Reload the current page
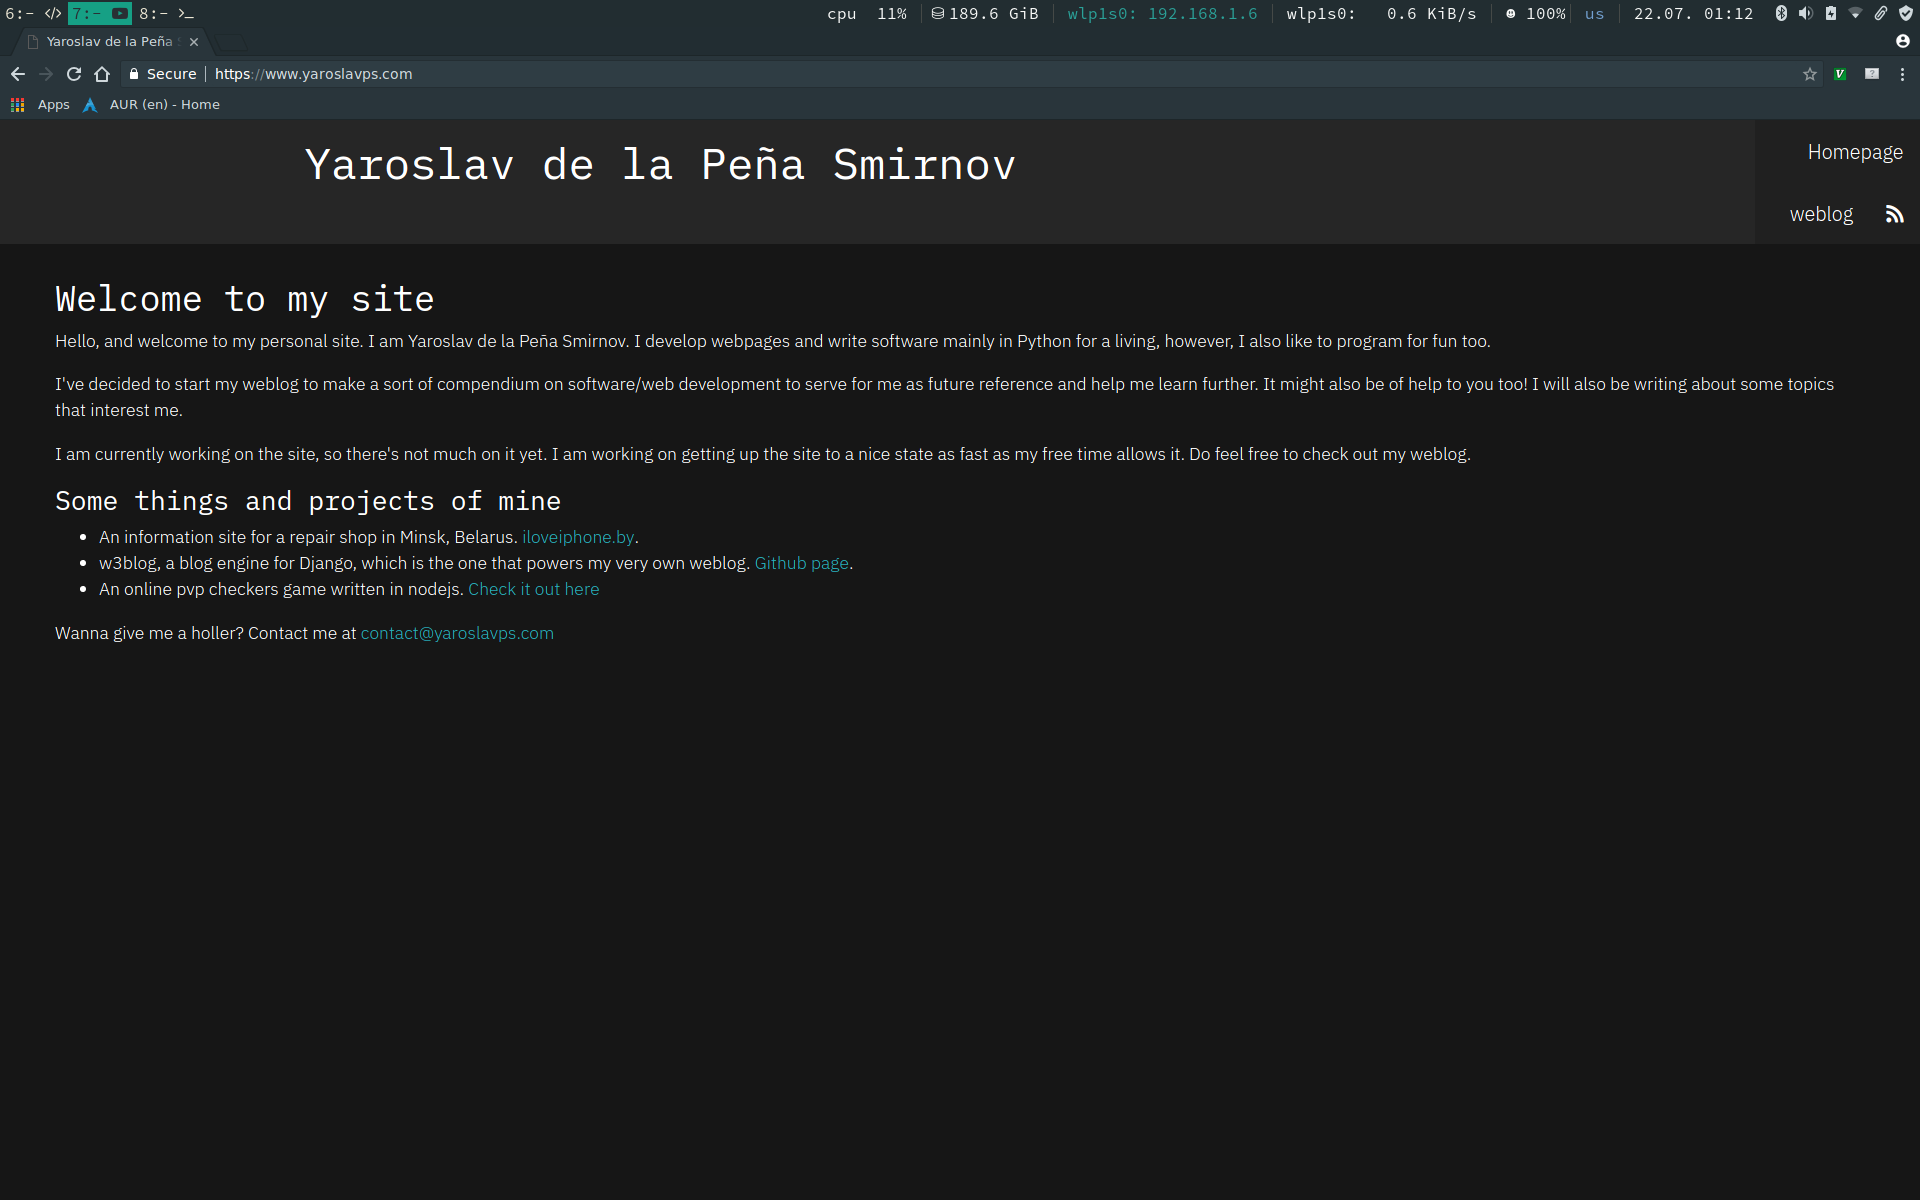Viewport: 1920px width, 1200px height. [x=74, y=74]
